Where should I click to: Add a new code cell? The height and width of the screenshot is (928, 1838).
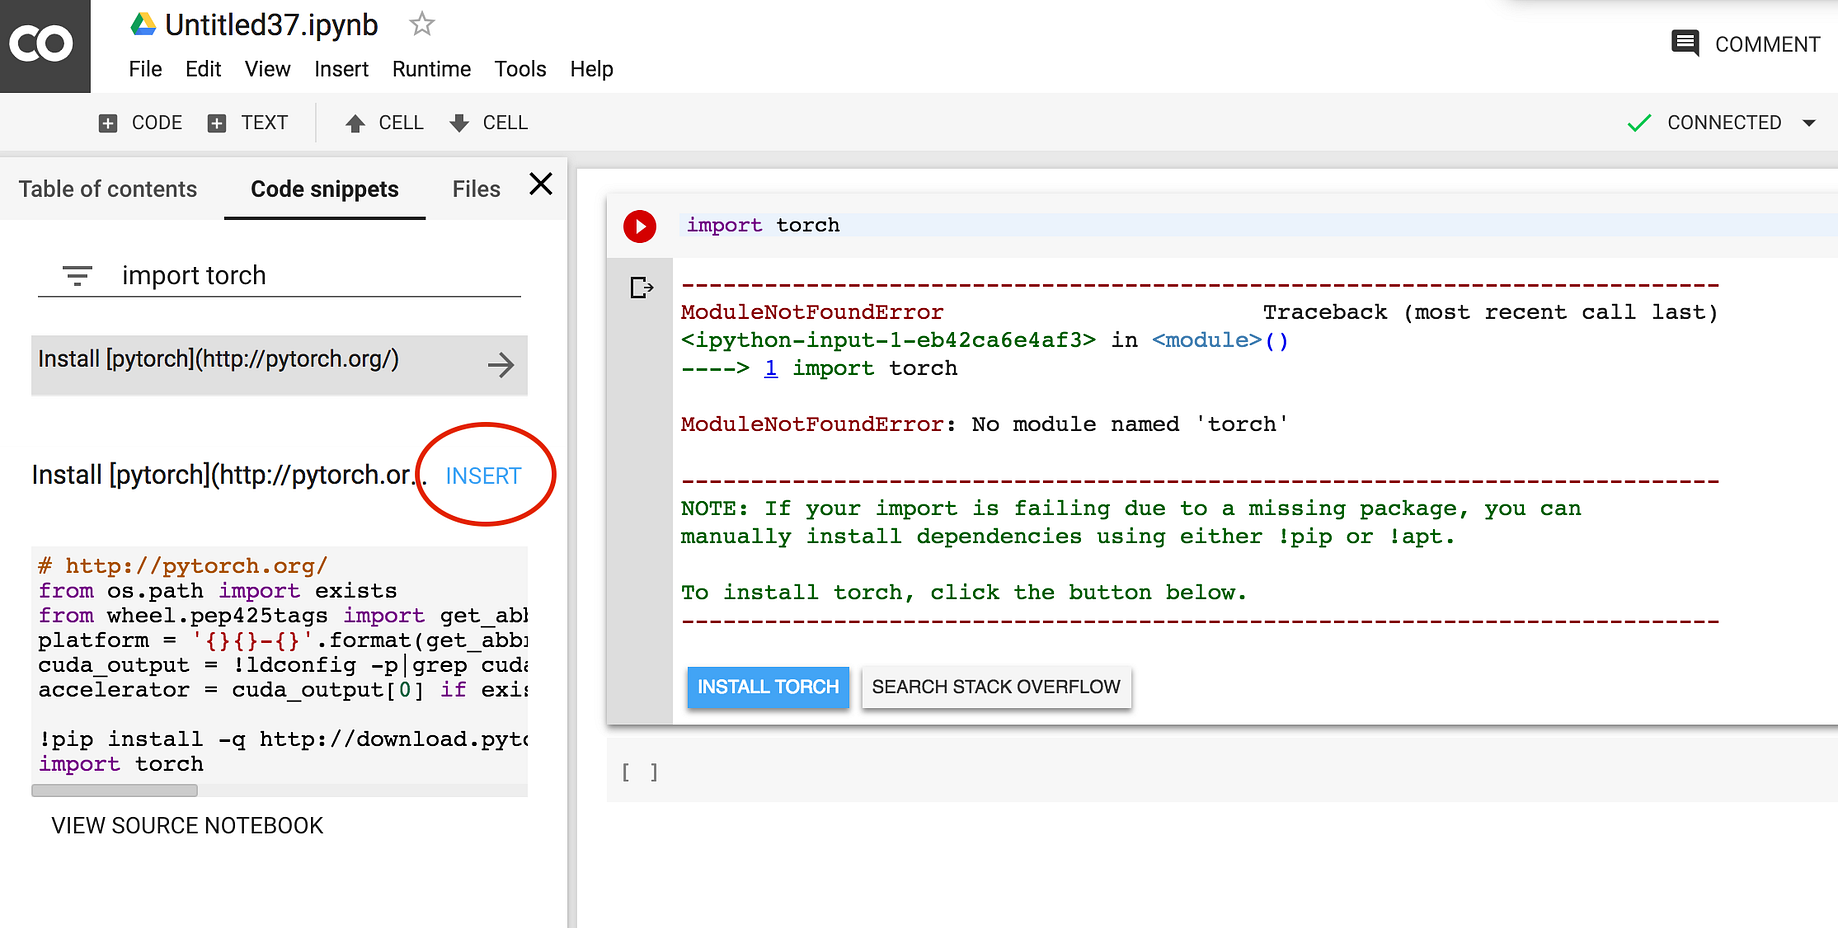139,122
